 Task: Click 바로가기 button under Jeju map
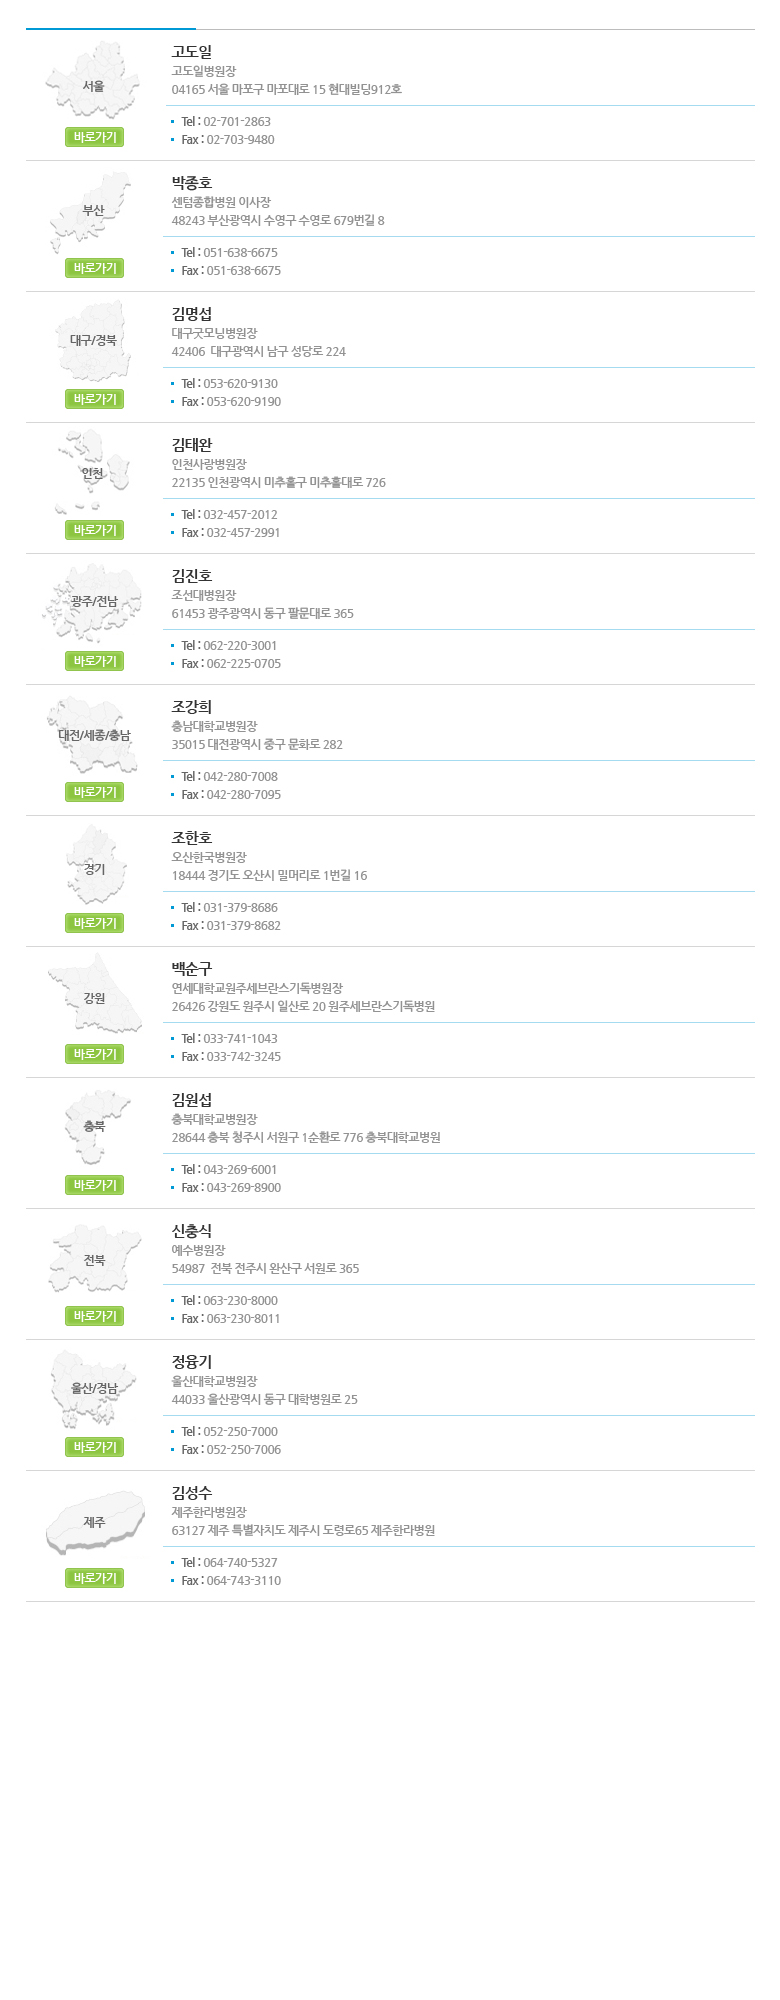pos(95,1578)
